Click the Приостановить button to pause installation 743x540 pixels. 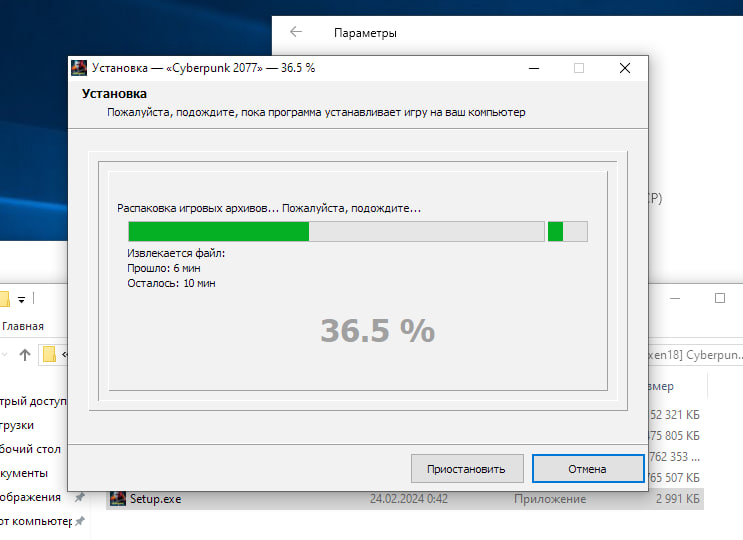[467, 469]
